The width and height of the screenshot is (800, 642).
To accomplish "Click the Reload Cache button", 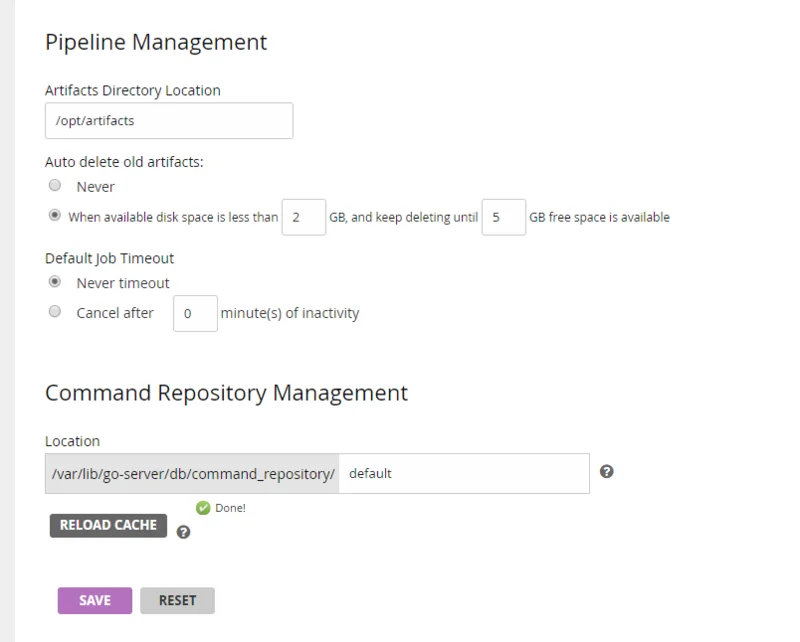I will (x=108, y=525).
